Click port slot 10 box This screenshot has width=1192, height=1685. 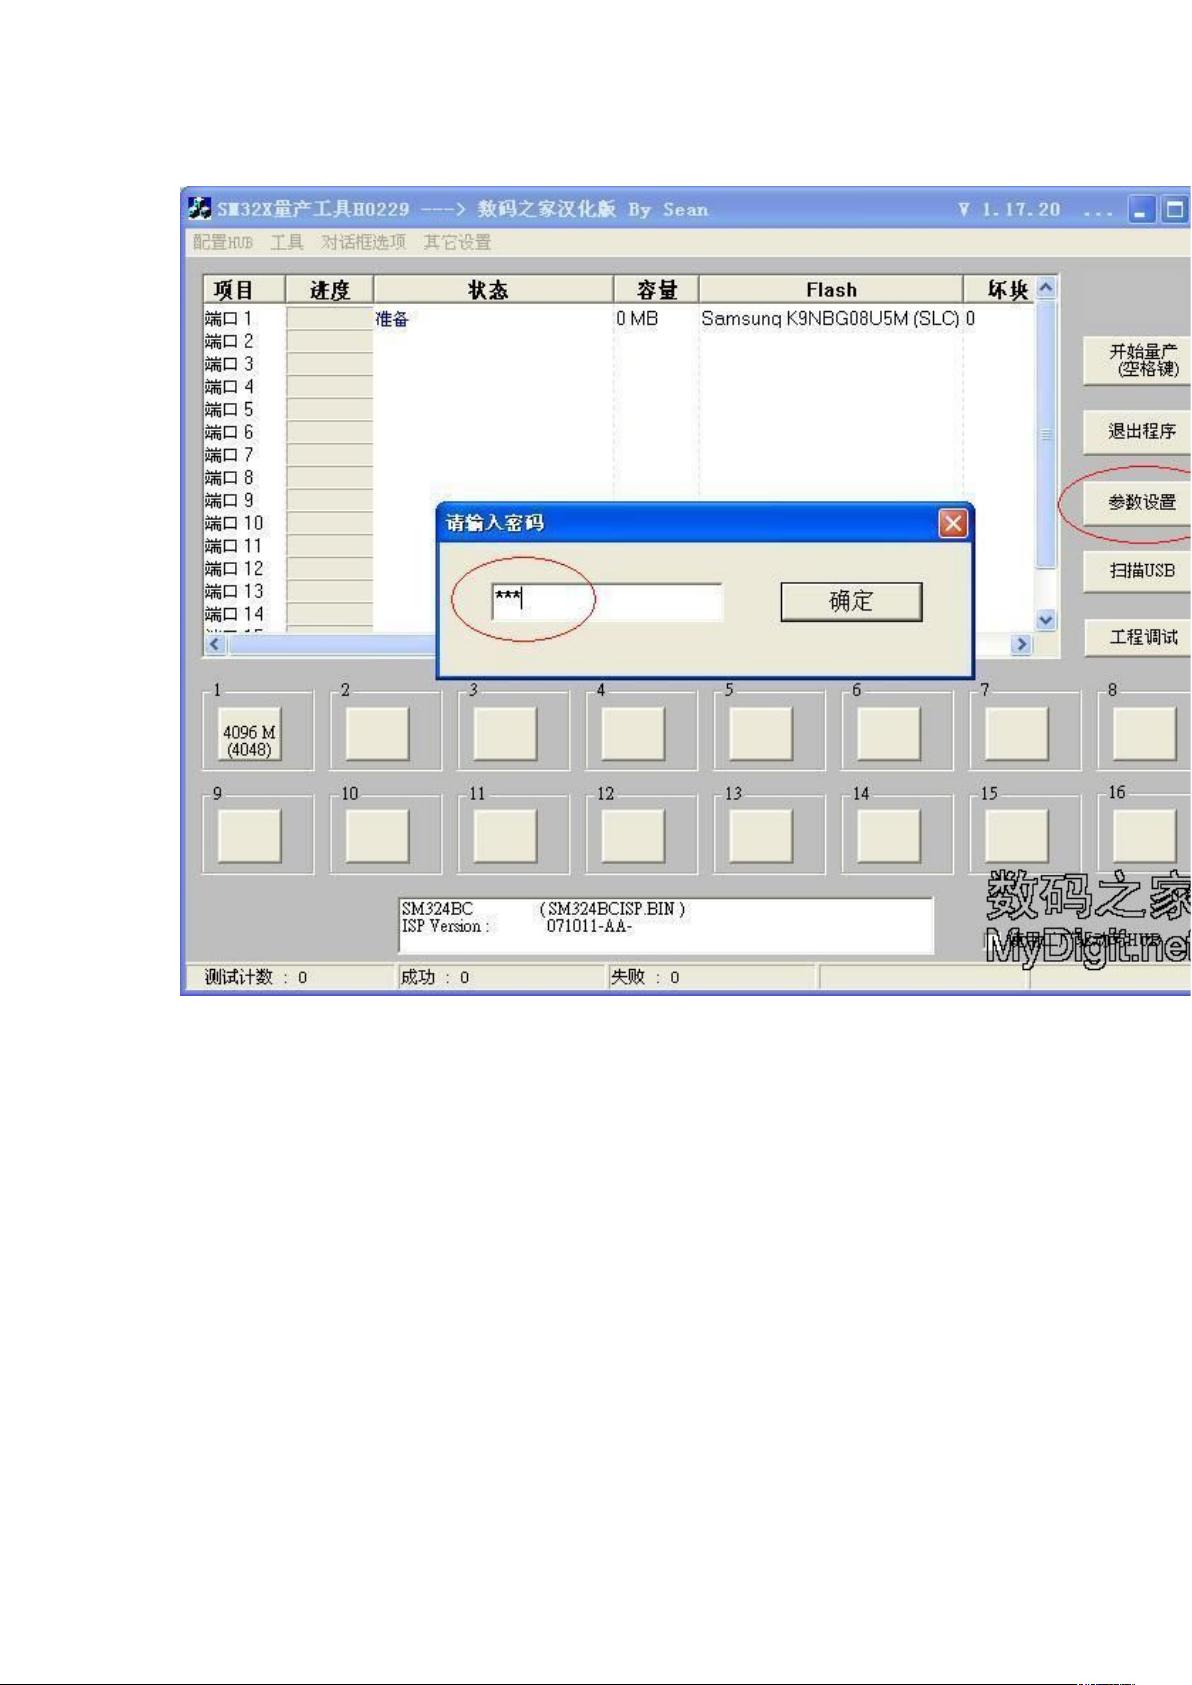(x=377, y=836)
